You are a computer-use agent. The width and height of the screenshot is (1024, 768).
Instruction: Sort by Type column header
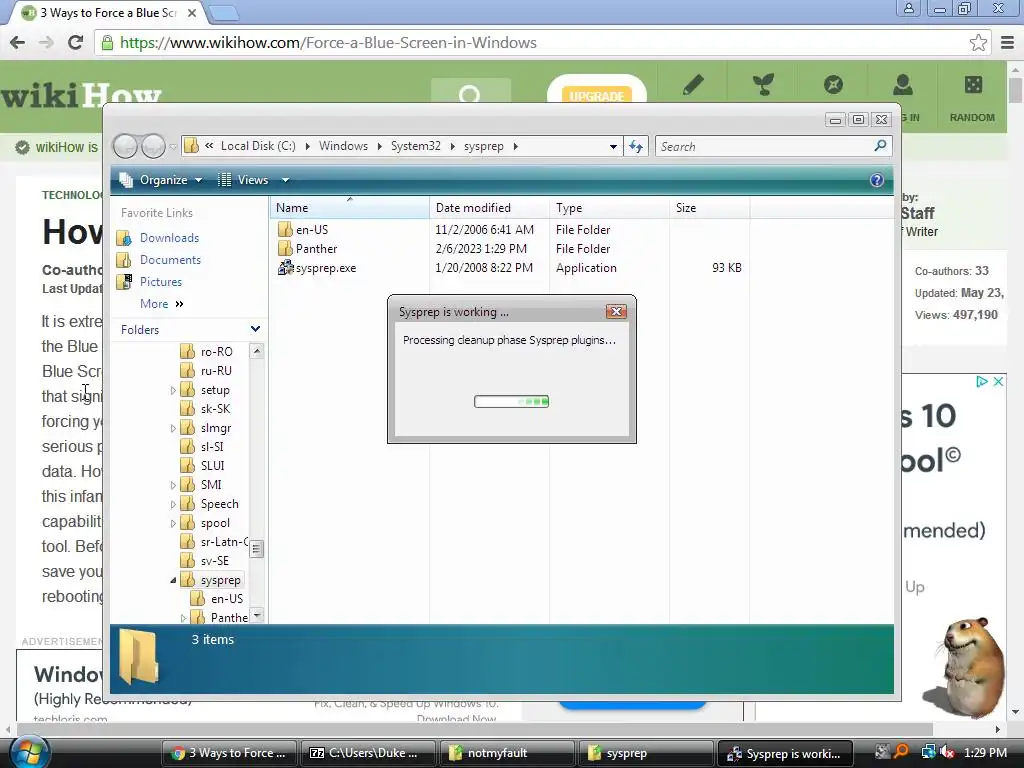point(609,208)
